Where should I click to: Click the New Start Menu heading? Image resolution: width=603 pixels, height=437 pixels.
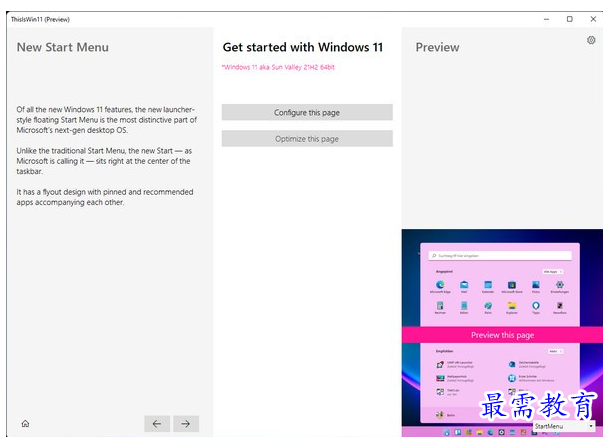click(63, 47)
